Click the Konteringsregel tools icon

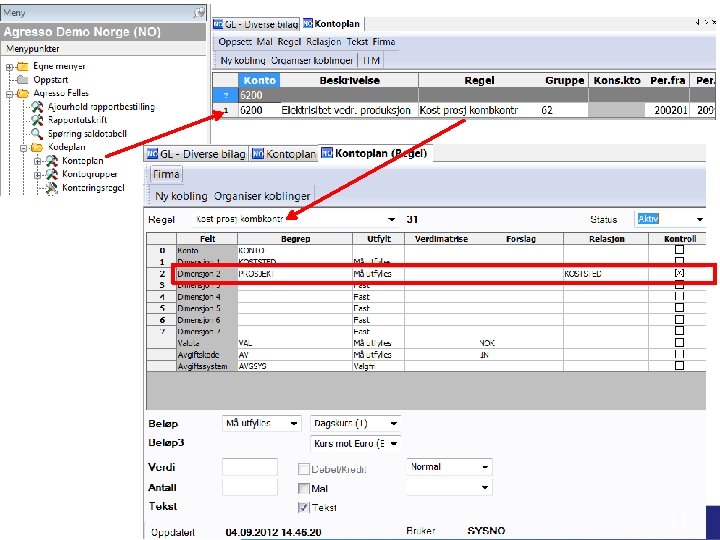coord(52,188)
